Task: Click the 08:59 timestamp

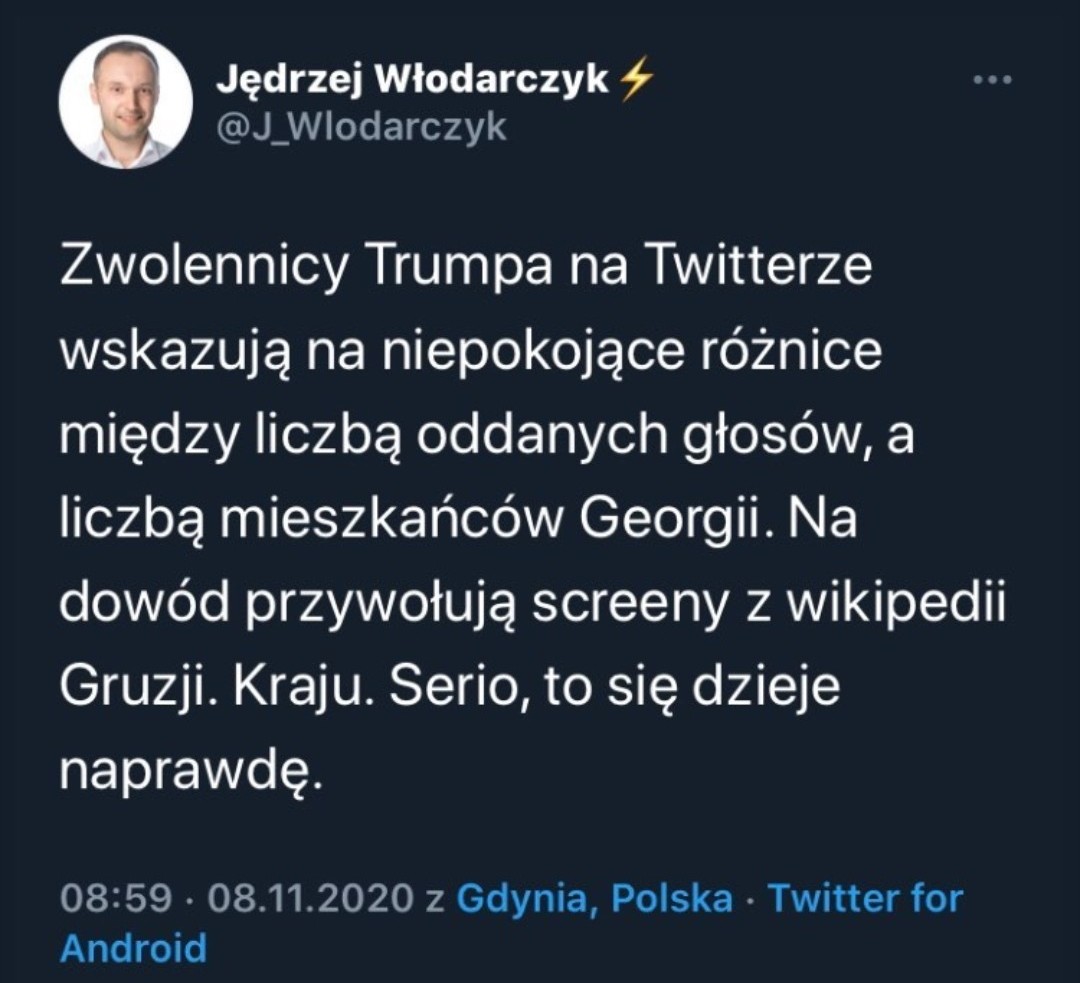Action: (x=116, y=897)
